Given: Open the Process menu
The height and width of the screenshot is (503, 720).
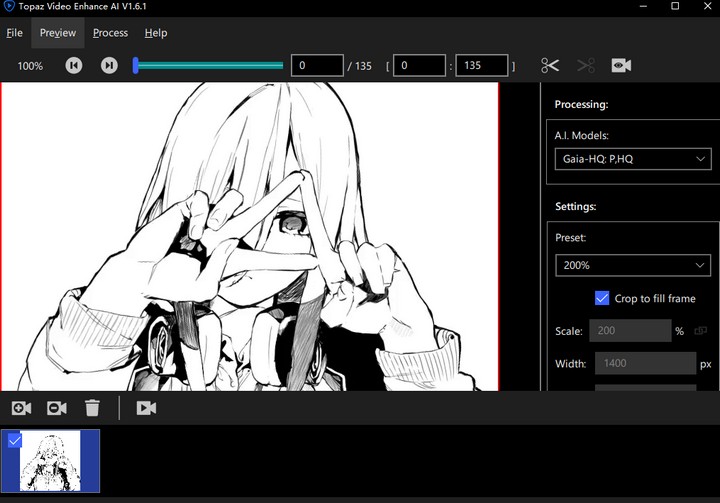Looking at the screenshot, I should point(110,33).
